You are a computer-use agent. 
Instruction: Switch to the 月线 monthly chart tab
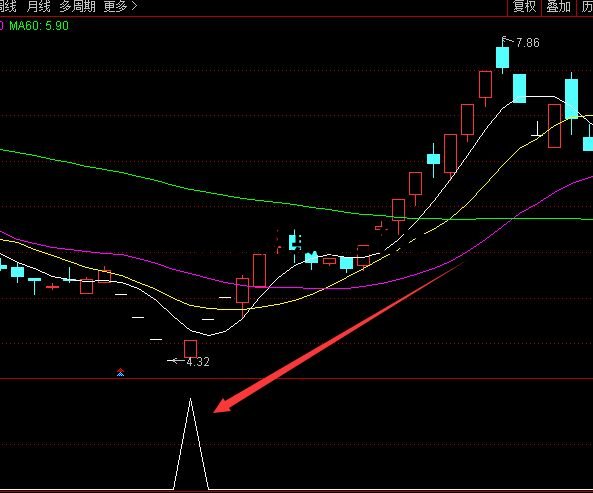(x=39, y=6)
